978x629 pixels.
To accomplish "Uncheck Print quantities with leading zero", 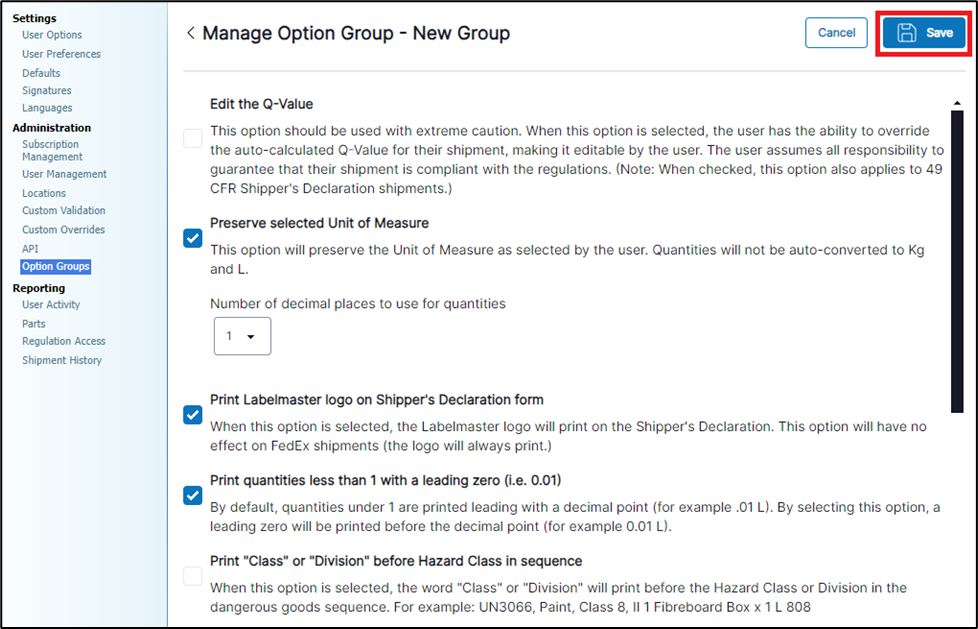I will (193, 495).
